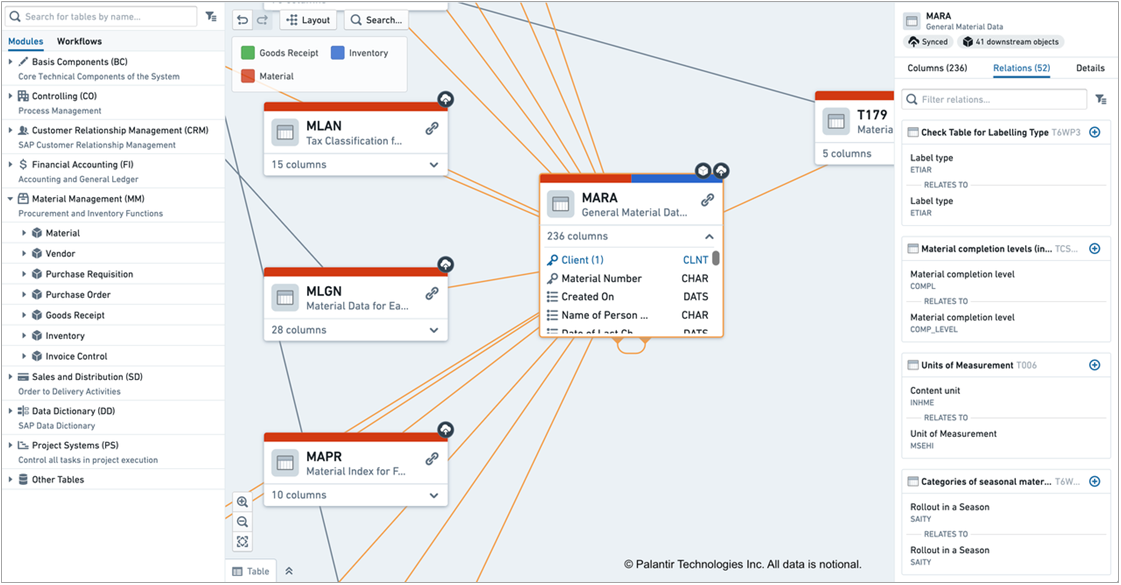This screenshot has width=1121, height=585.
Task: Click the fit-to-screen icon below zoom out
Action: tap(242, 542)
